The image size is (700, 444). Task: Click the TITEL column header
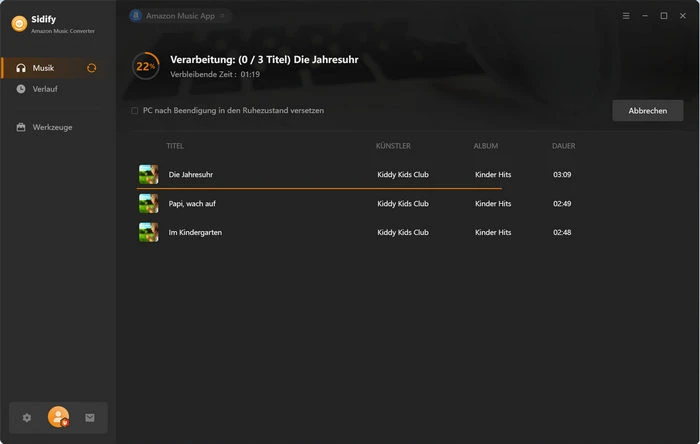[x=175, y=146]
